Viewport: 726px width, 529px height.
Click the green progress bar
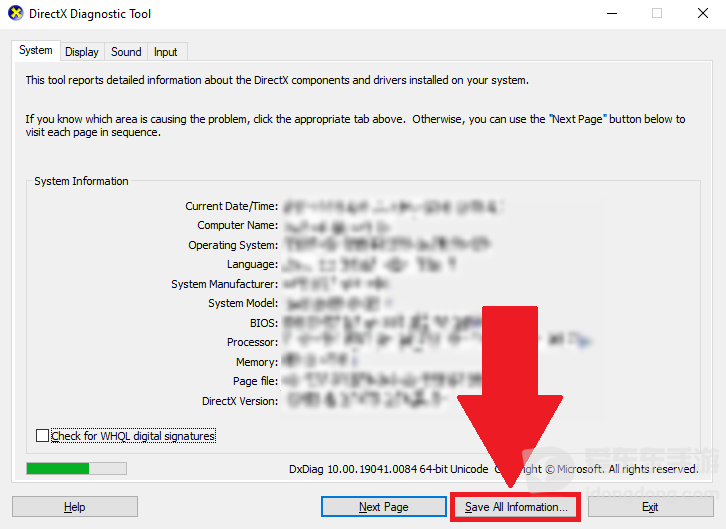[x=76, y=468]
